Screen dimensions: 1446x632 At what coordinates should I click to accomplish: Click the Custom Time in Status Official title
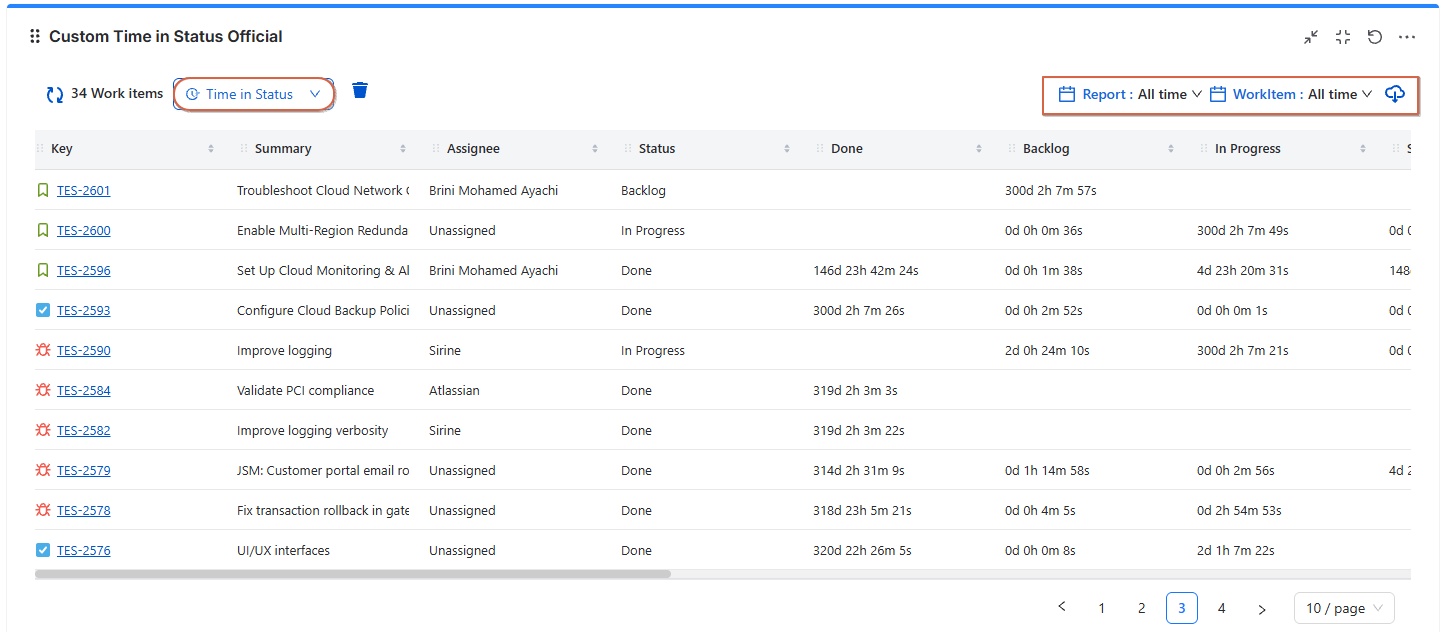pos(166,37)
